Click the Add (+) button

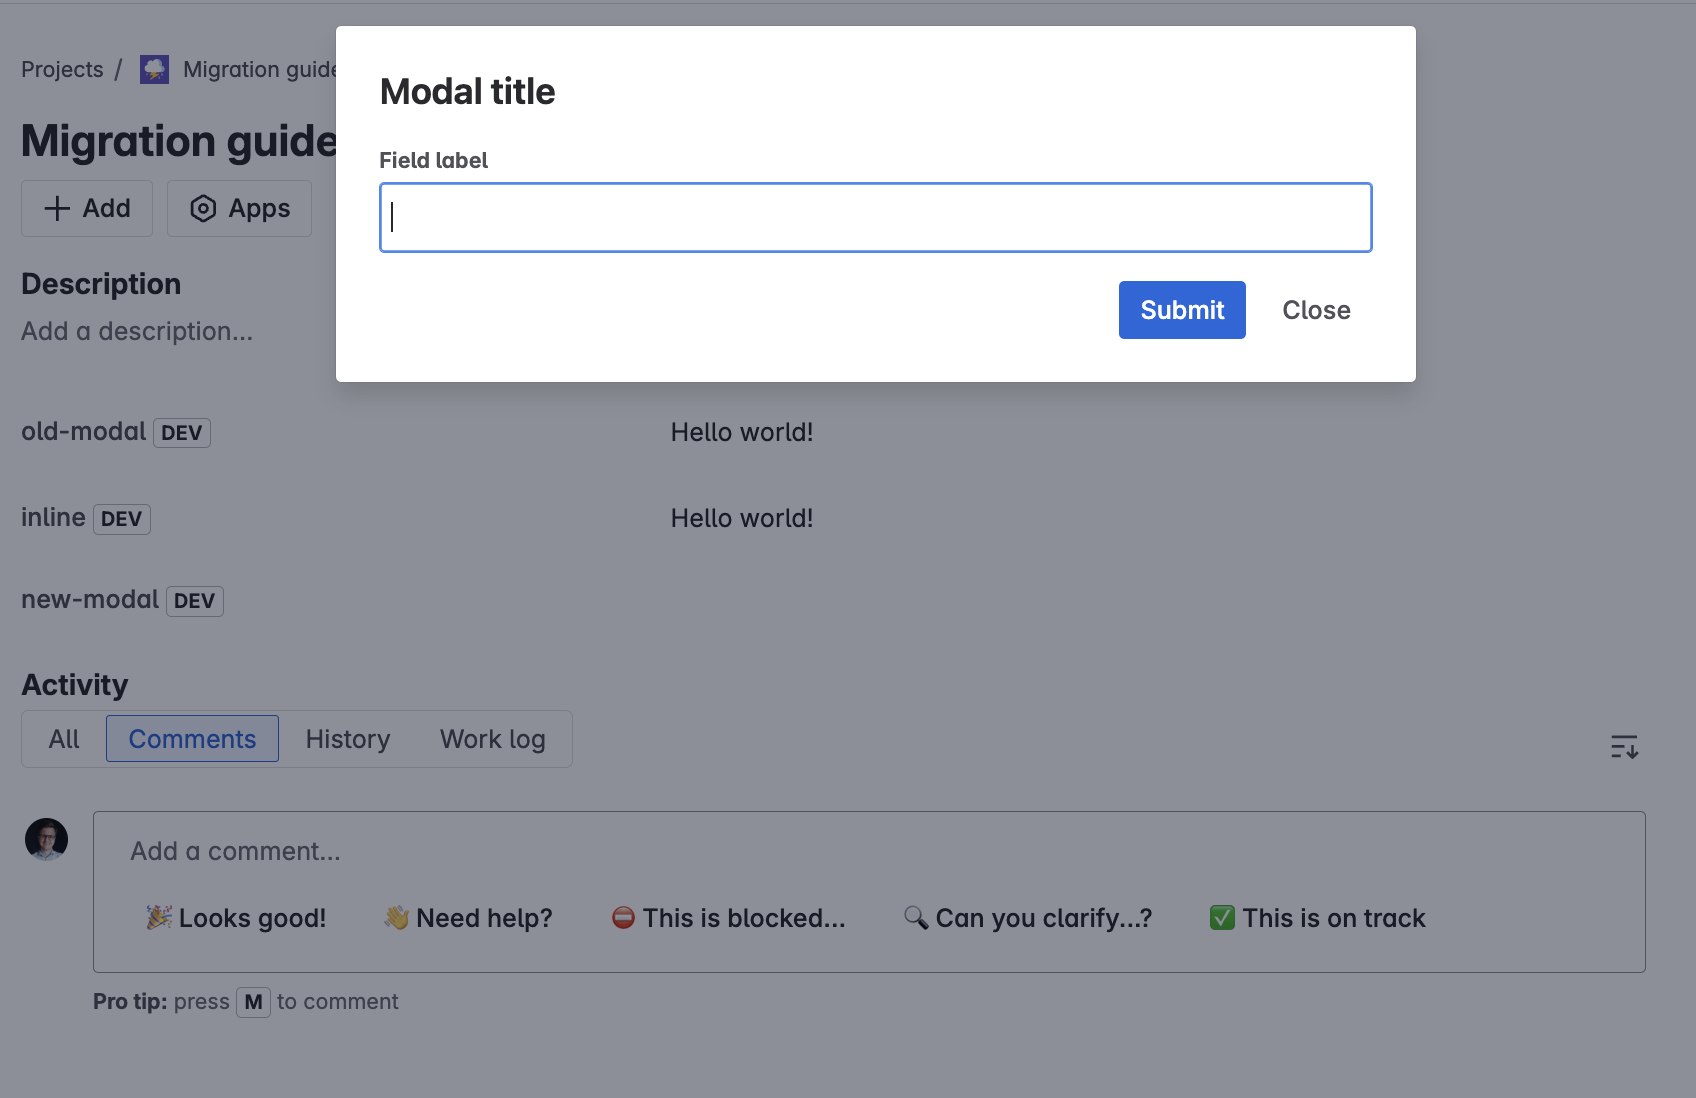point(86,208)
